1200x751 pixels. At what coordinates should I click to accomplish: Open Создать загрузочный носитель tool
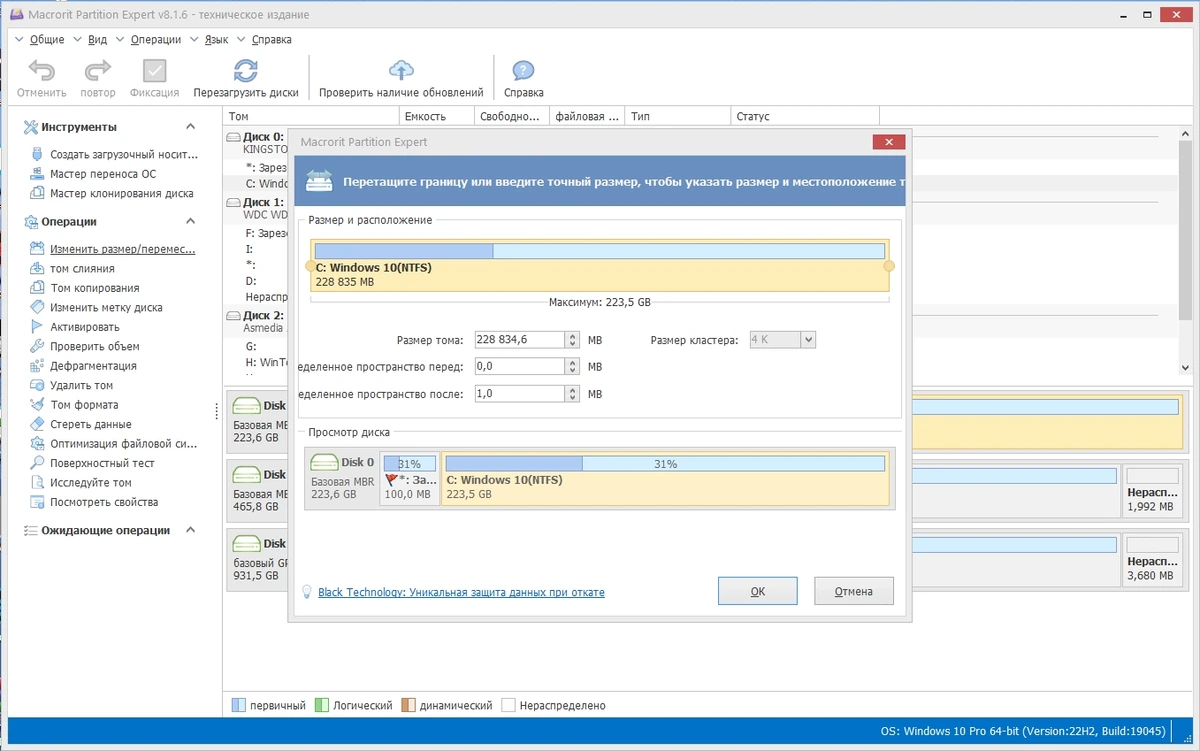pyautogui.click(x=124, y=155)
